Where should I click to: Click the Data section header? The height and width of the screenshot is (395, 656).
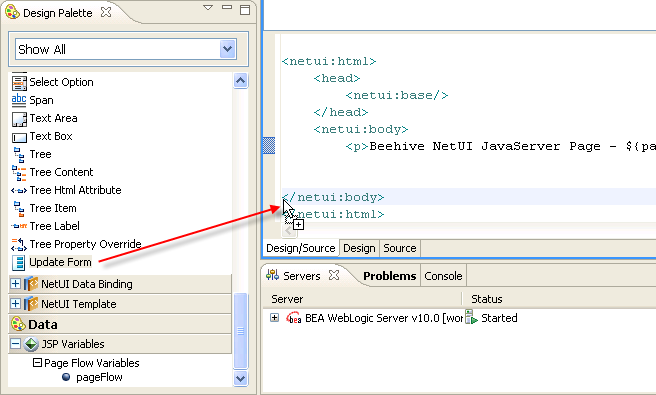[120, 324]
